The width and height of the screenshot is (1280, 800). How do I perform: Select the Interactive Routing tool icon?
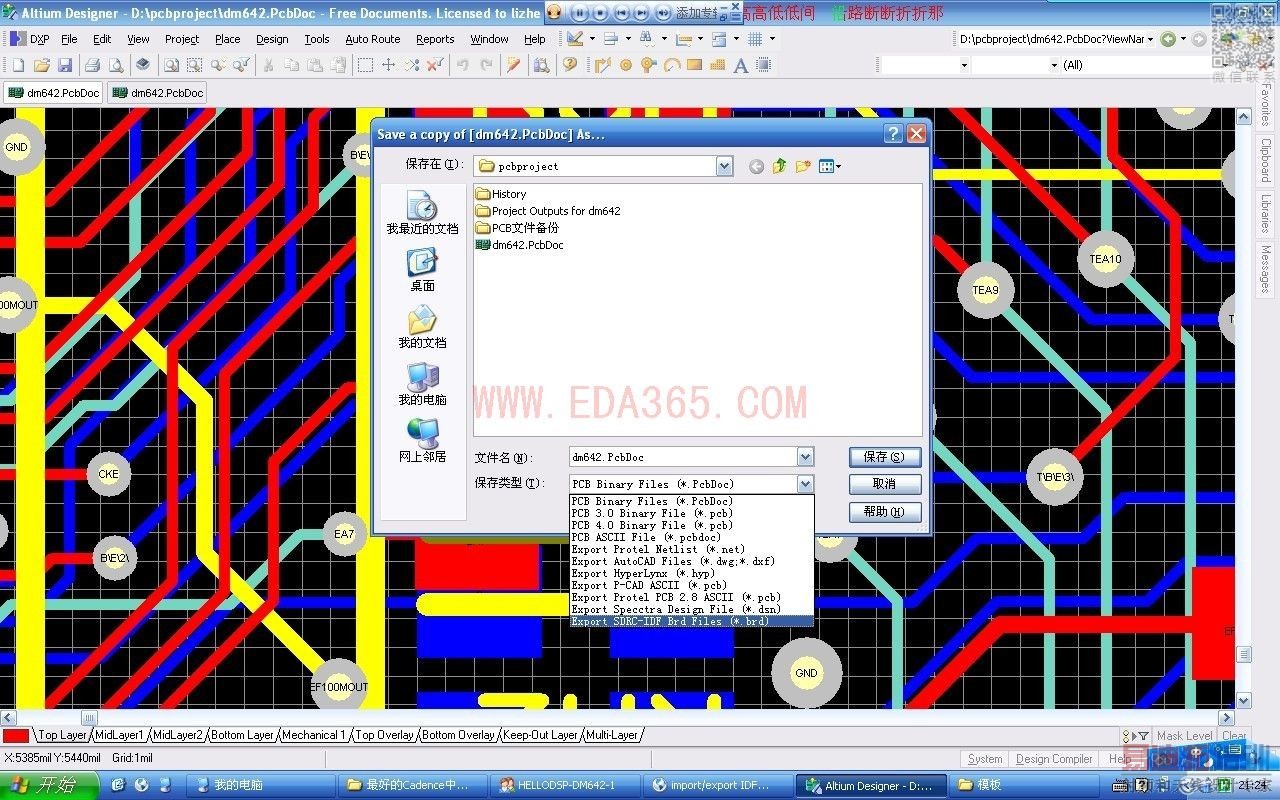click(602, 65)
